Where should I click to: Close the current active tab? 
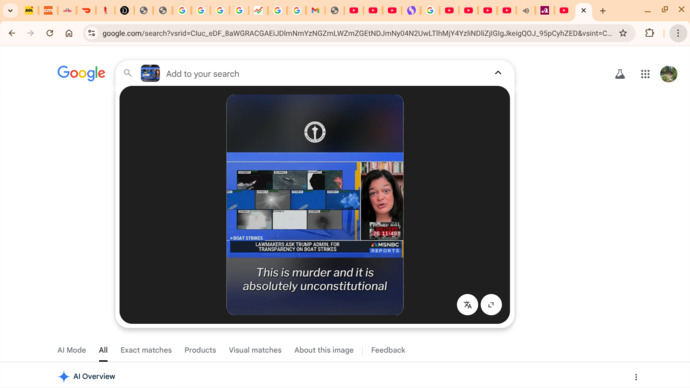(x=584, y=11)
